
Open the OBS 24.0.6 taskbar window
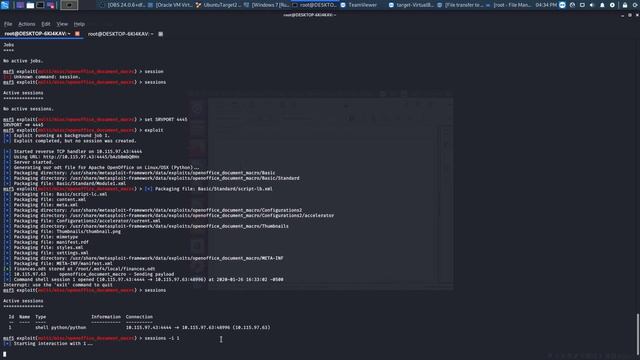click(123, 5)
